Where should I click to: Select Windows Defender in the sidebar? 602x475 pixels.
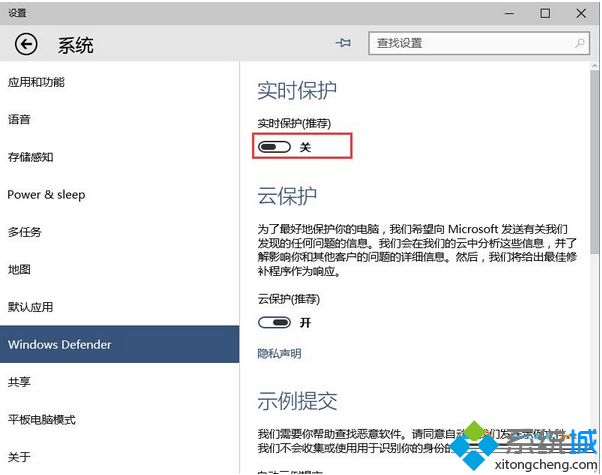click(59, 345)
